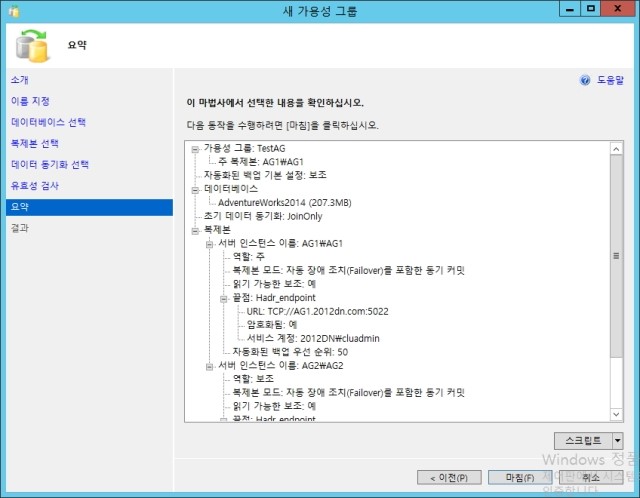Image resolution: width=640 pixels, height=498 pixels.
Task: Select AdventureWorks2014 (207.3MB) row
Action: coord(284,202)
